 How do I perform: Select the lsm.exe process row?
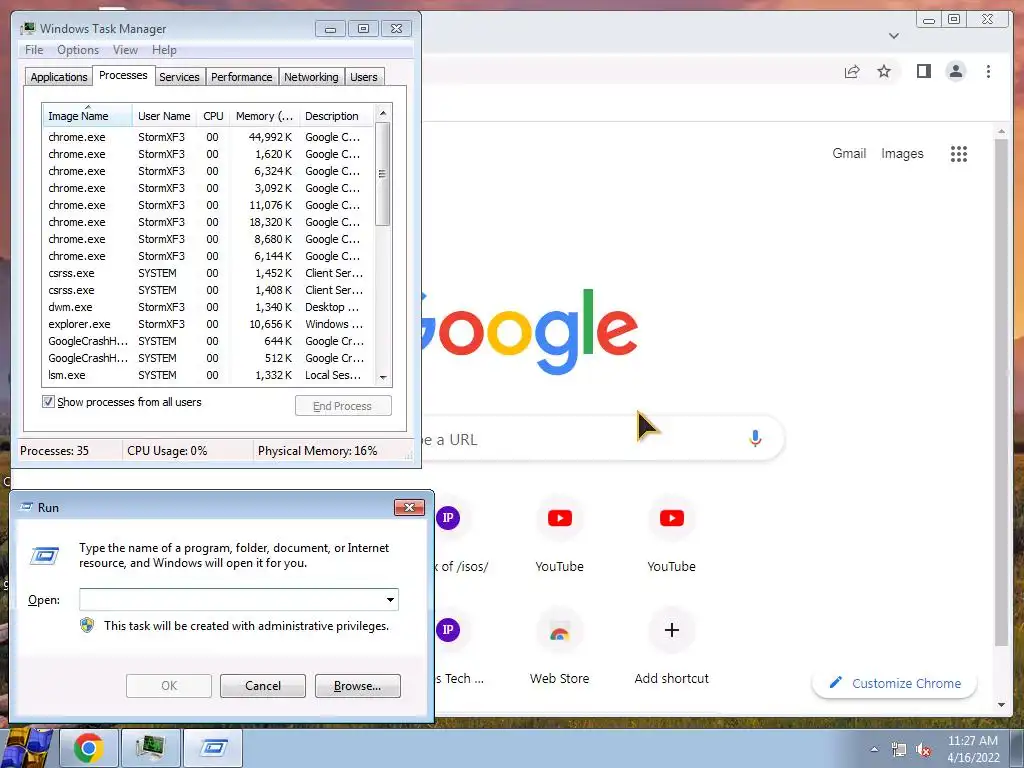click(208, 375)
